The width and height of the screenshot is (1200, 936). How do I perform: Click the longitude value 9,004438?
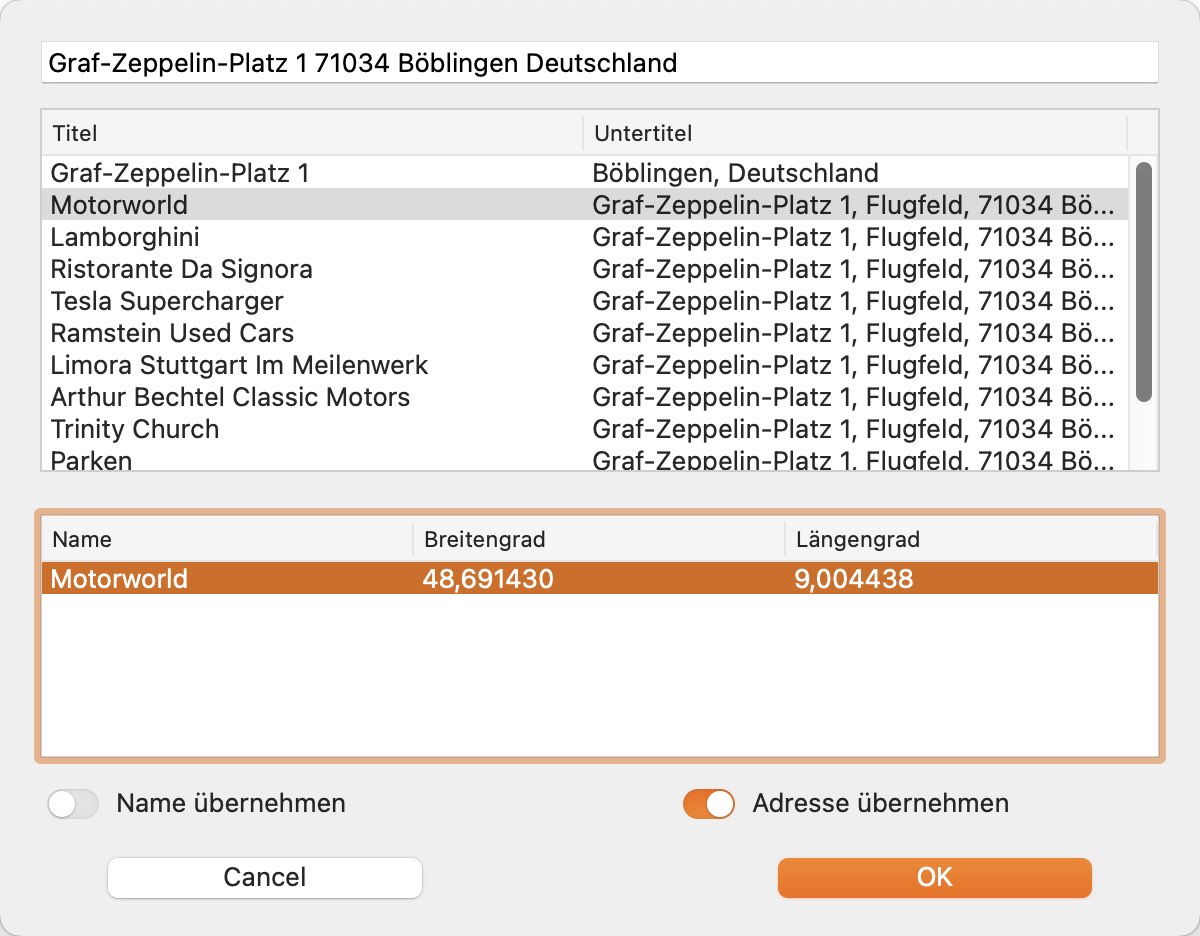tap(854, 578)
